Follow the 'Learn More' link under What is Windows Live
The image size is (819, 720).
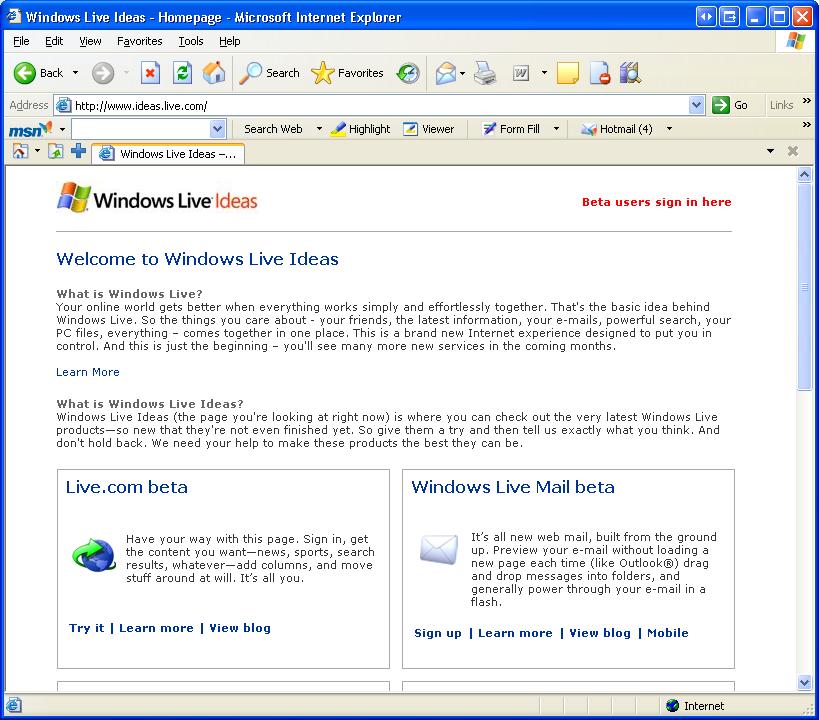tap(88, 372)
